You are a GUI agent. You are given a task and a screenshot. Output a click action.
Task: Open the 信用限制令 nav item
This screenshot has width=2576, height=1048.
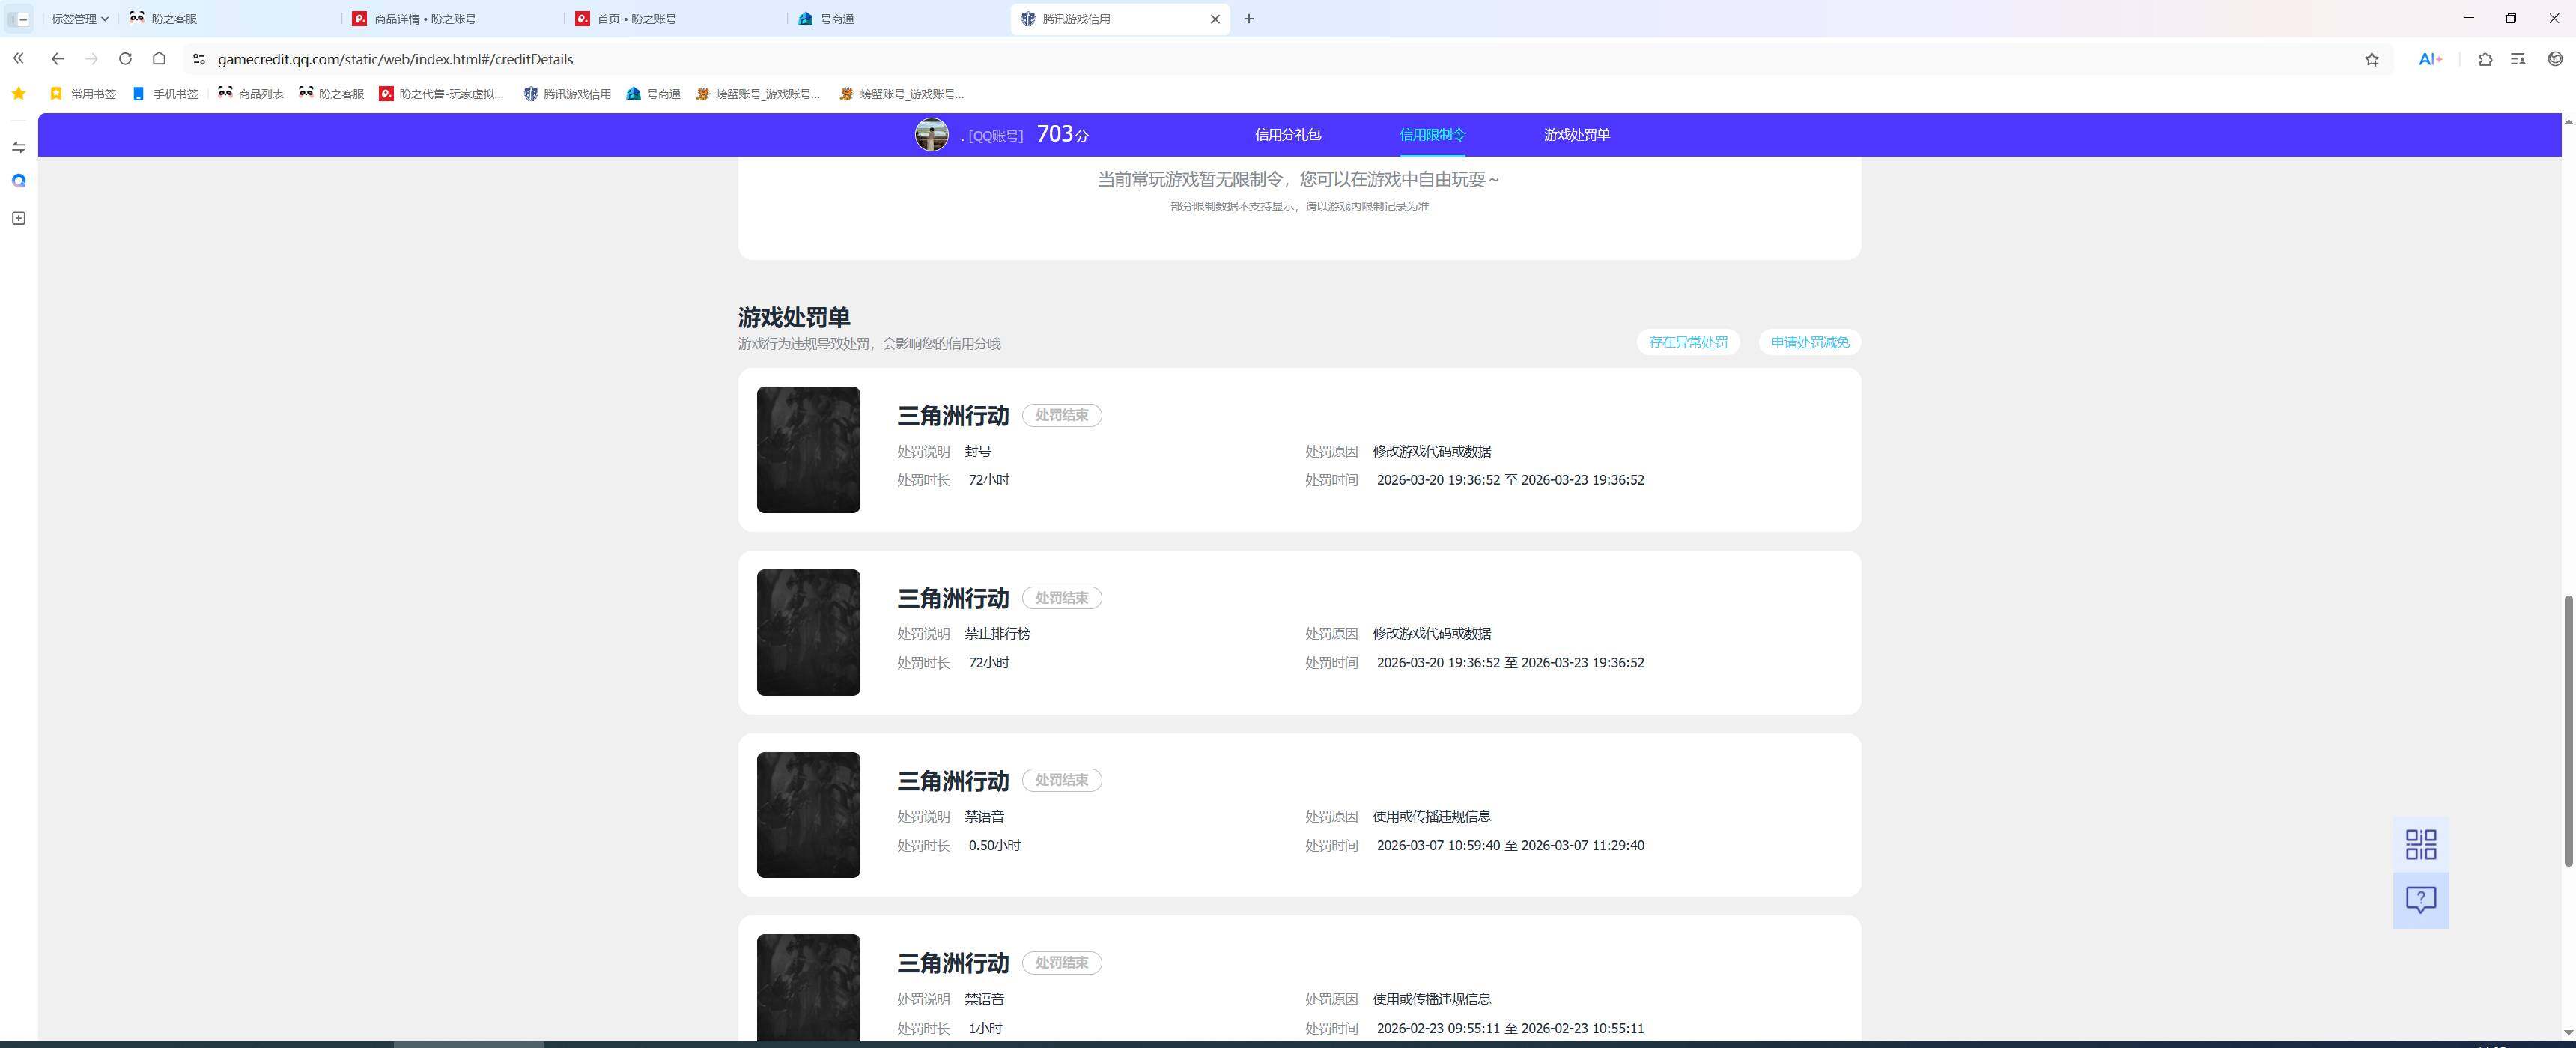pyautogui.click(x=1432, y=134)
